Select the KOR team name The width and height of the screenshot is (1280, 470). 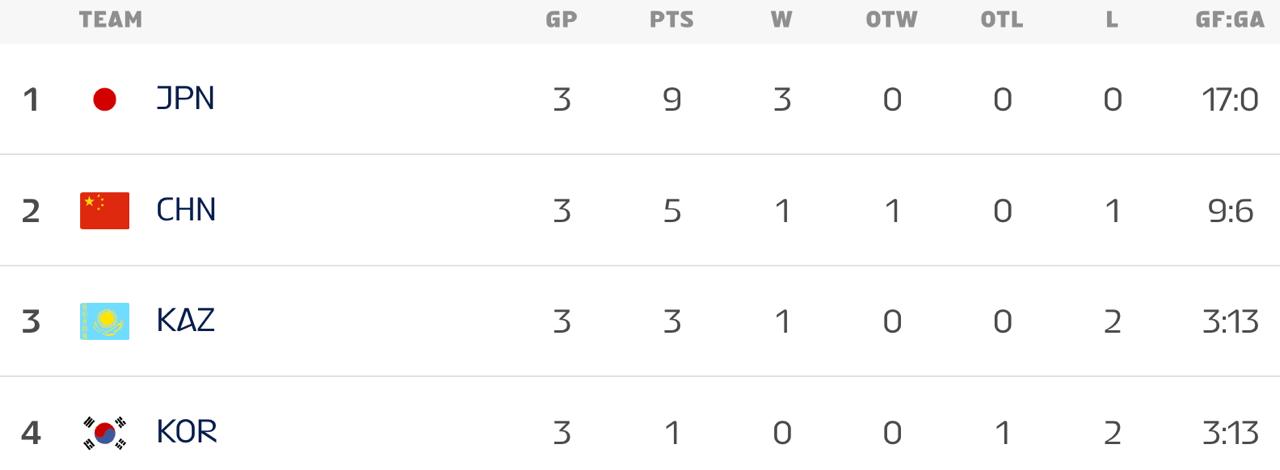click(186, 432)
